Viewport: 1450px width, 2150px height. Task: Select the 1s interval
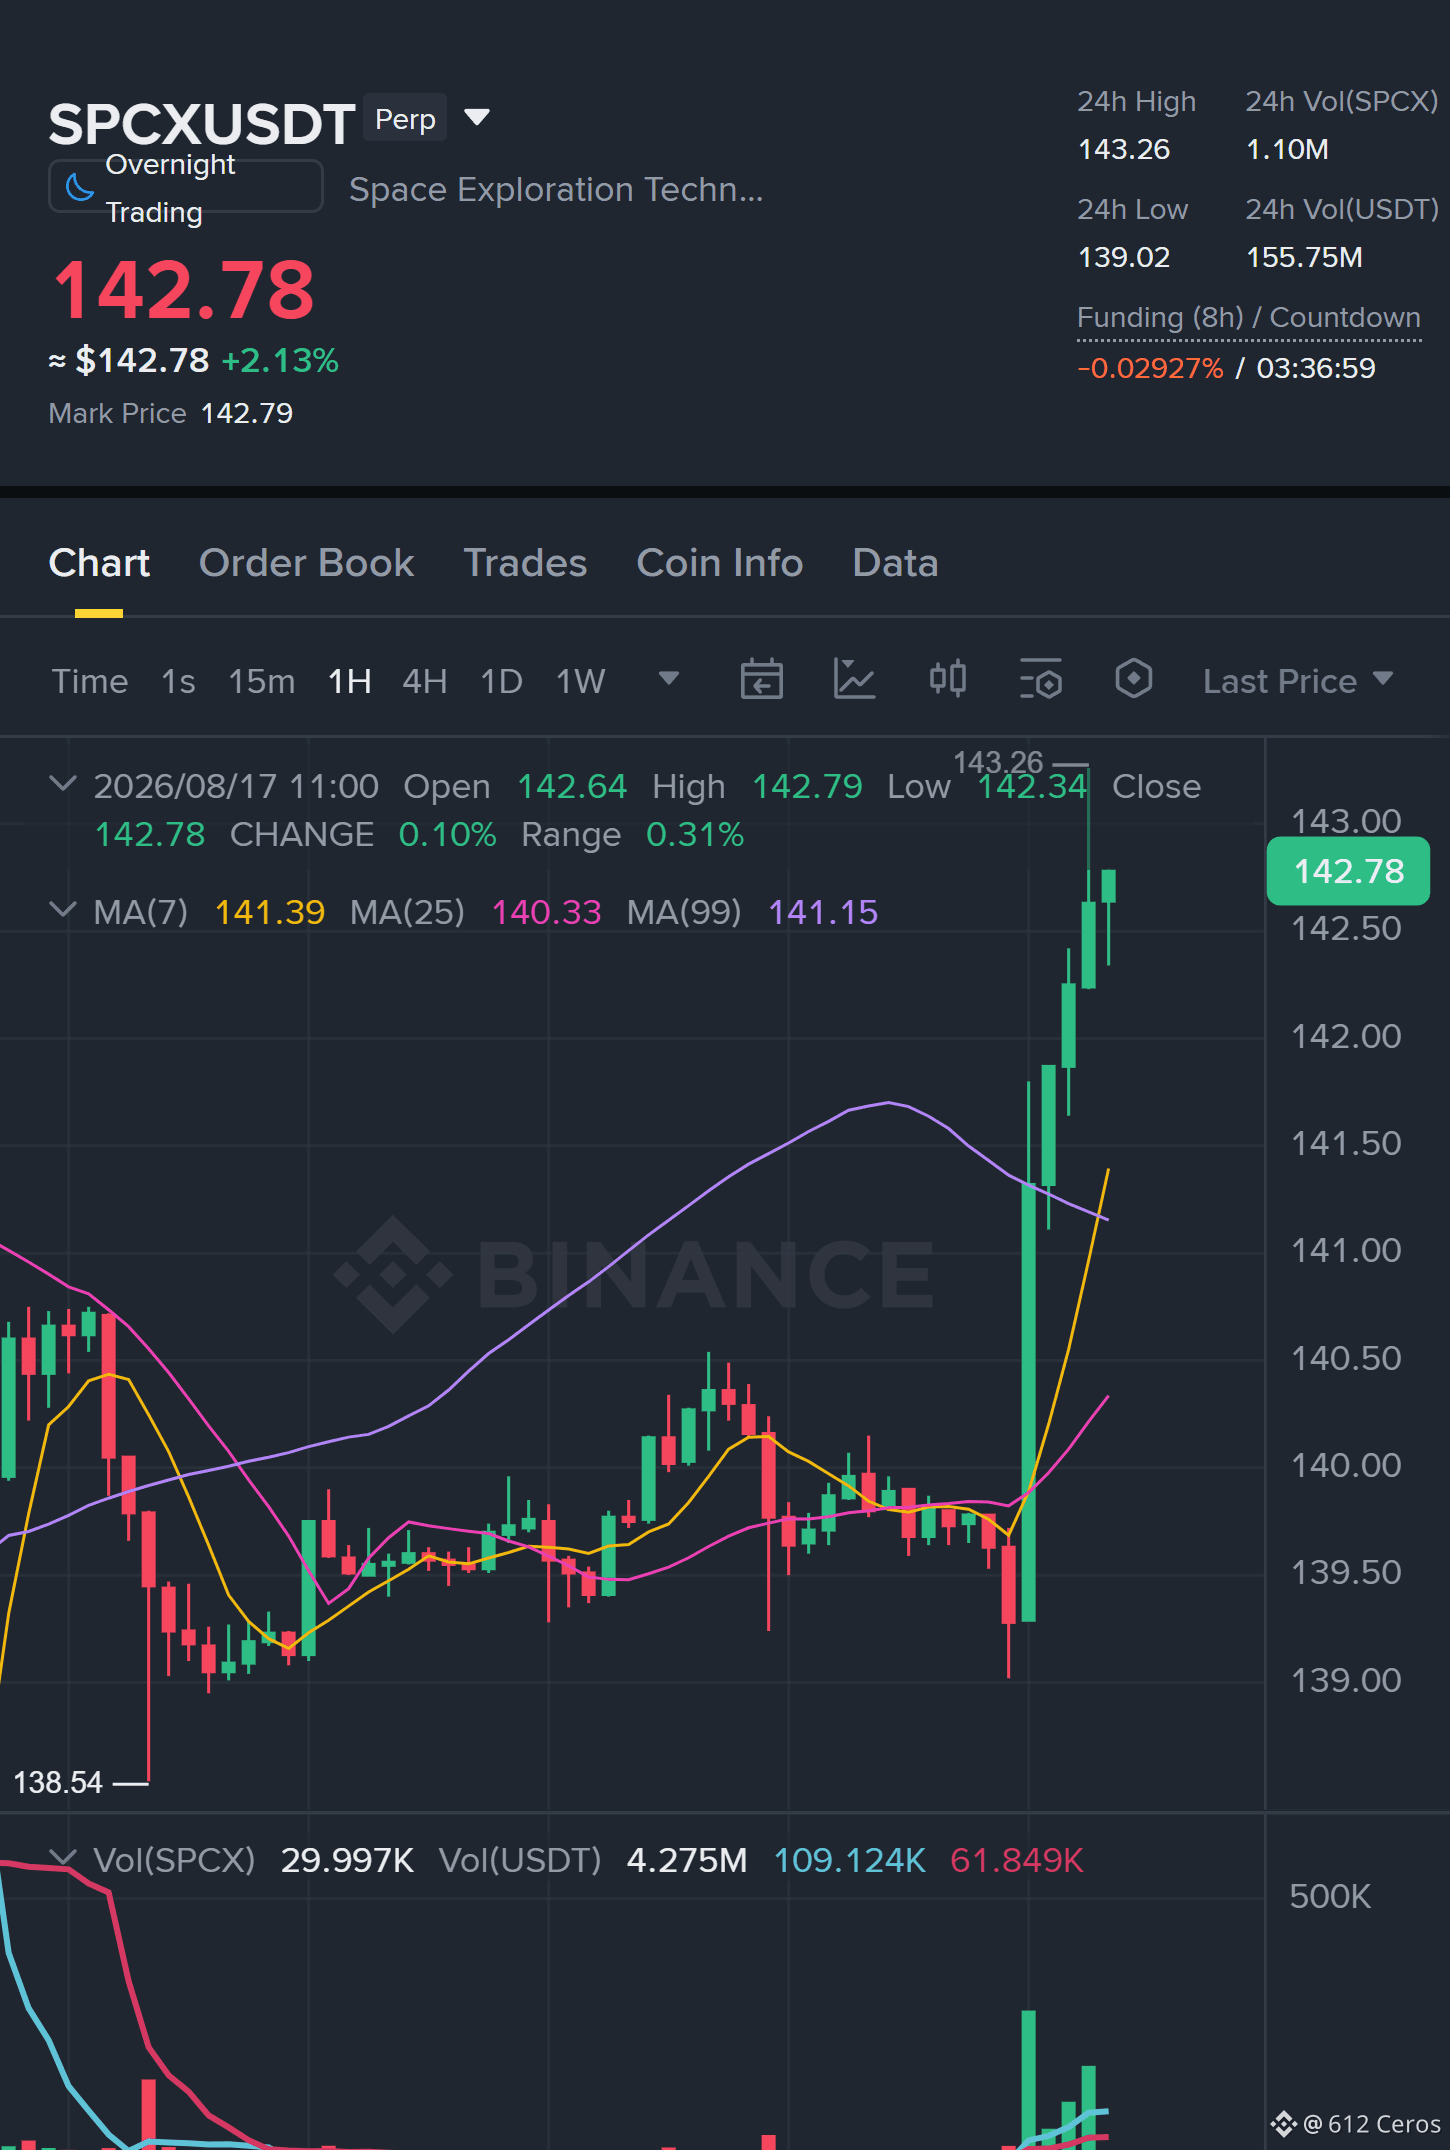coord(178,681)
